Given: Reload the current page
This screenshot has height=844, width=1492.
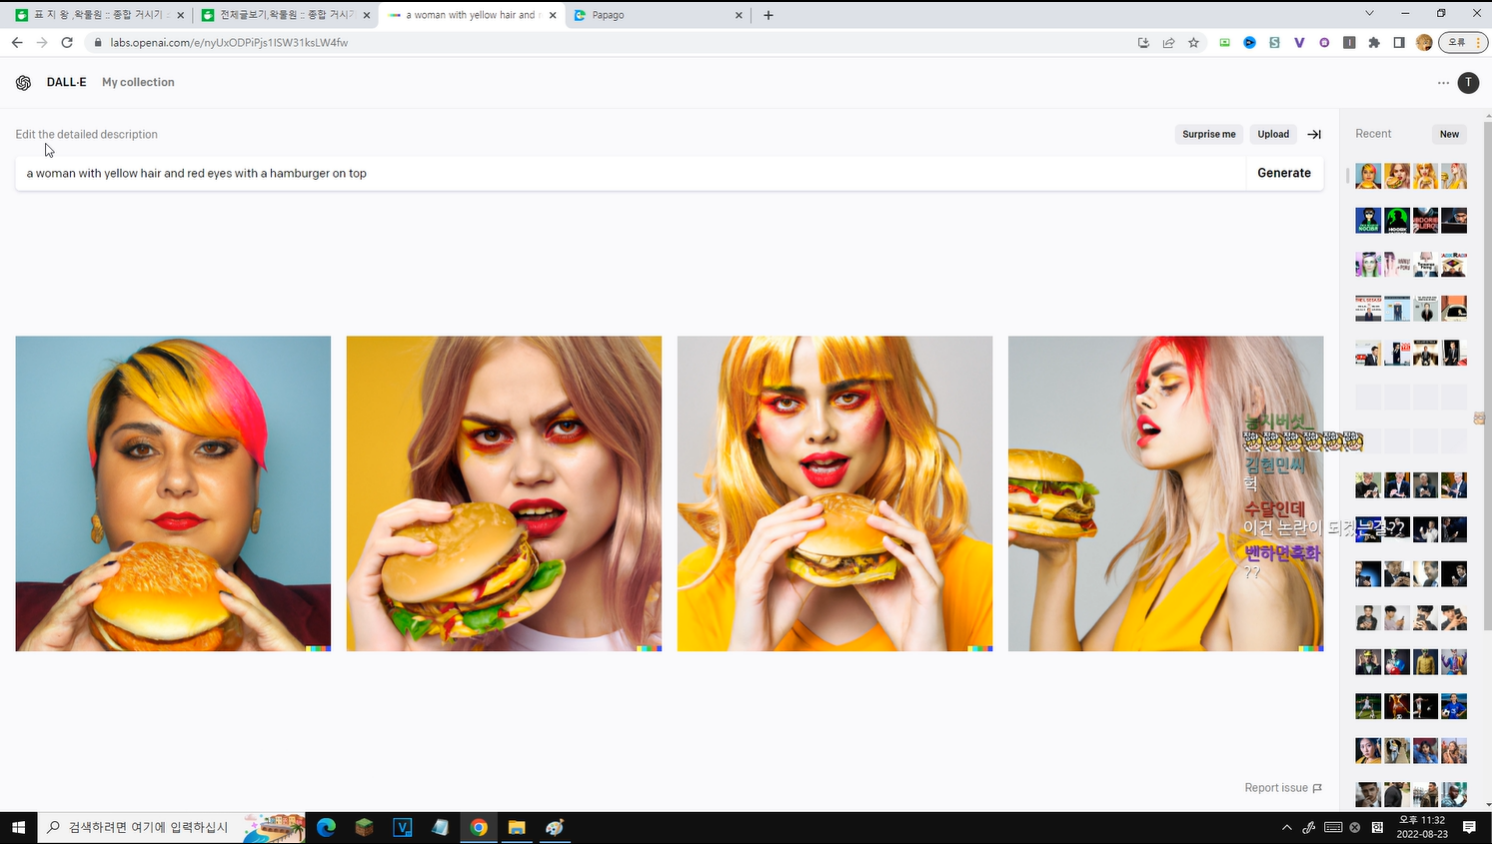Looking at the screenshot, I should 67,43.
